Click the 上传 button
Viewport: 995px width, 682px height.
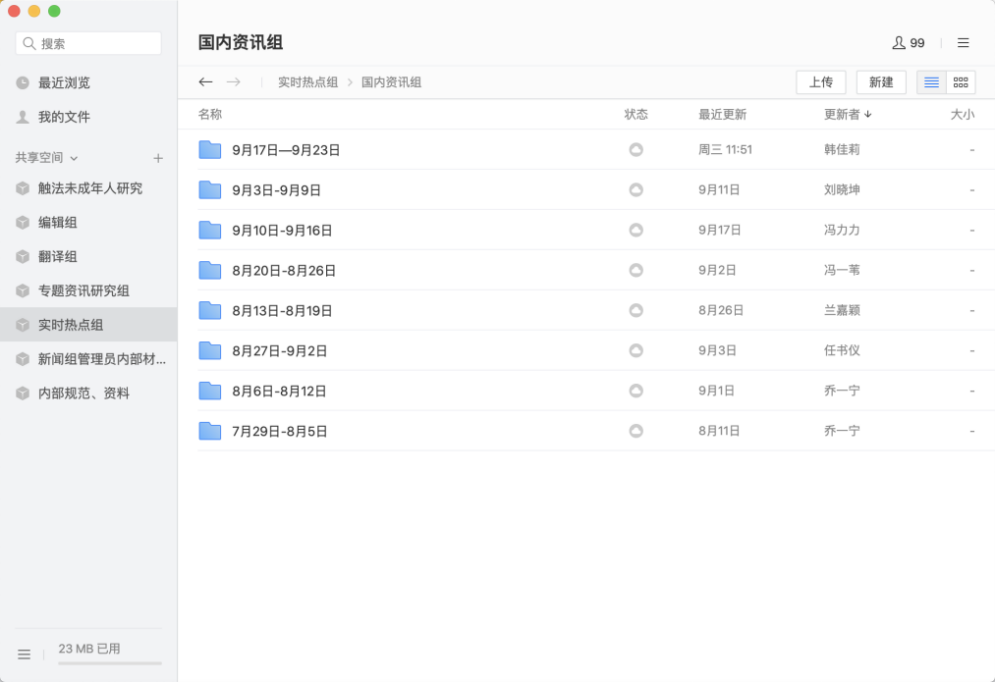click(821, 82)
